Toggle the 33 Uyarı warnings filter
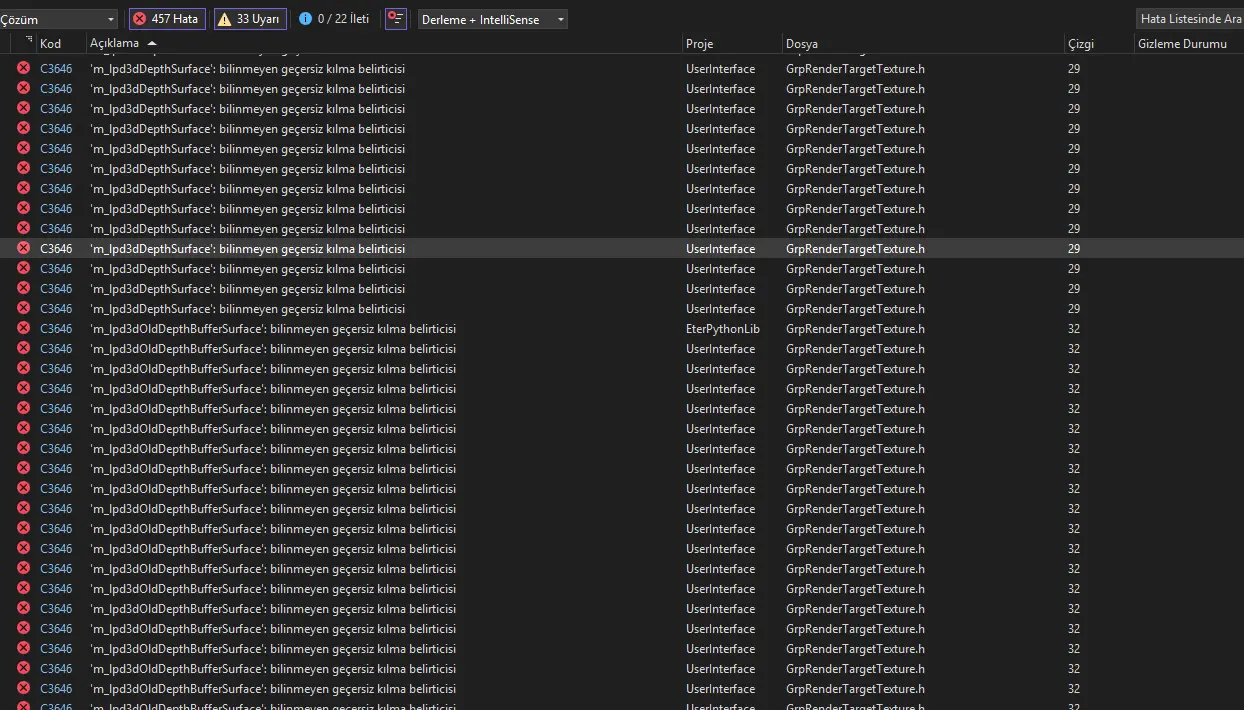 coord(250,19)
